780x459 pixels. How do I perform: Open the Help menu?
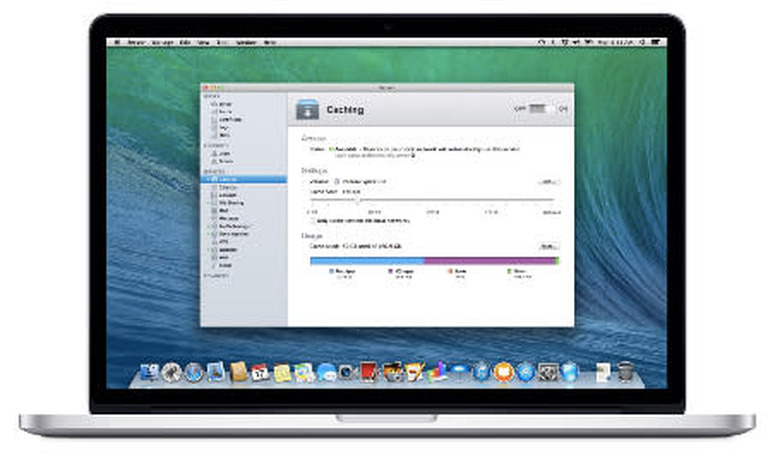point(270,42)
